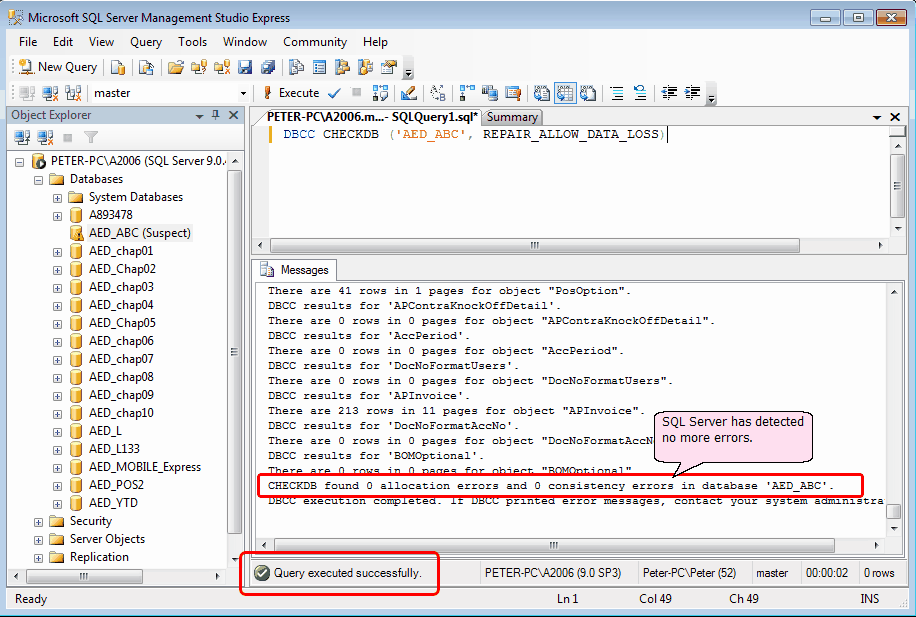
Task: Click the Filter funnel icon in Object Explorer
Action: [91, 137]
